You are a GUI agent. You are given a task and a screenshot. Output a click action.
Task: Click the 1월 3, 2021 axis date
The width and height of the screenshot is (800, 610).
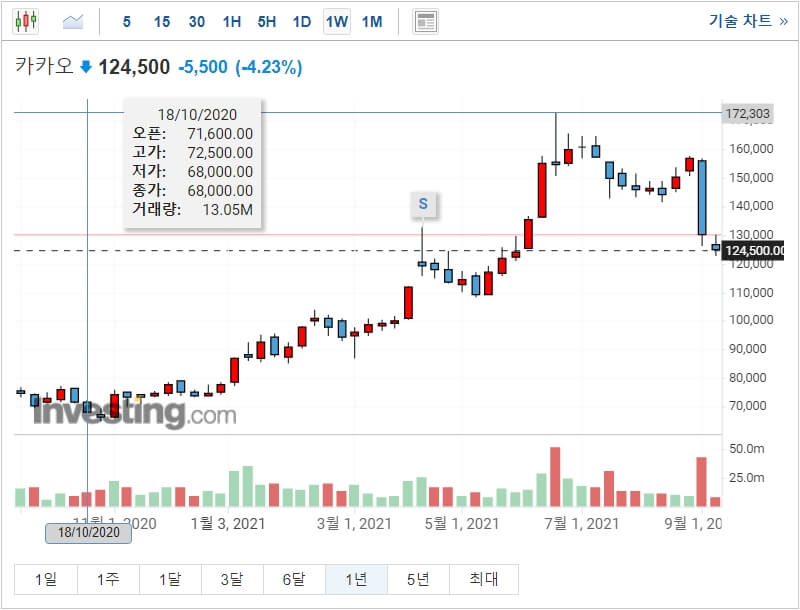(228, 523)
